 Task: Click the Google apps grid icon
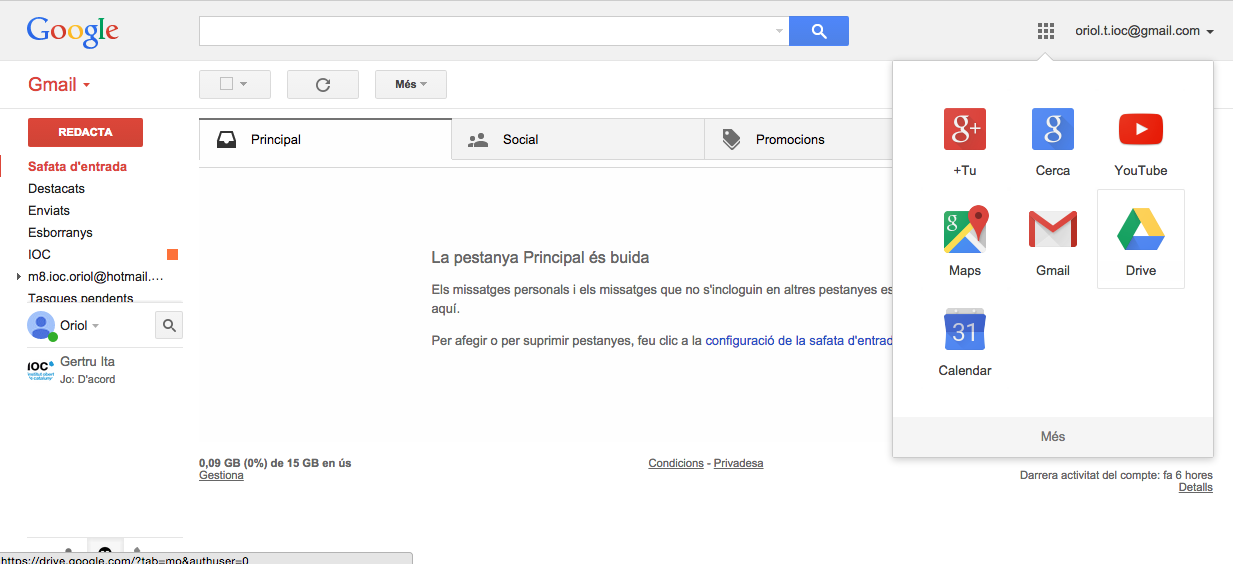click(1046, 31)
